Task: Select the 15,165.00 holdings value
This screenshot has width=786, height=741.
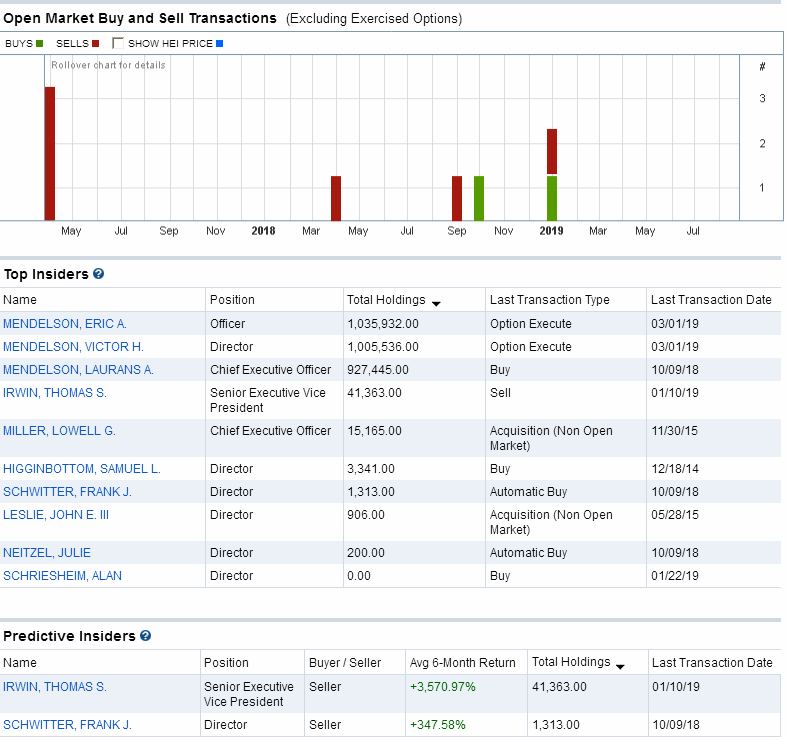Action: click(x=374, y=431)
